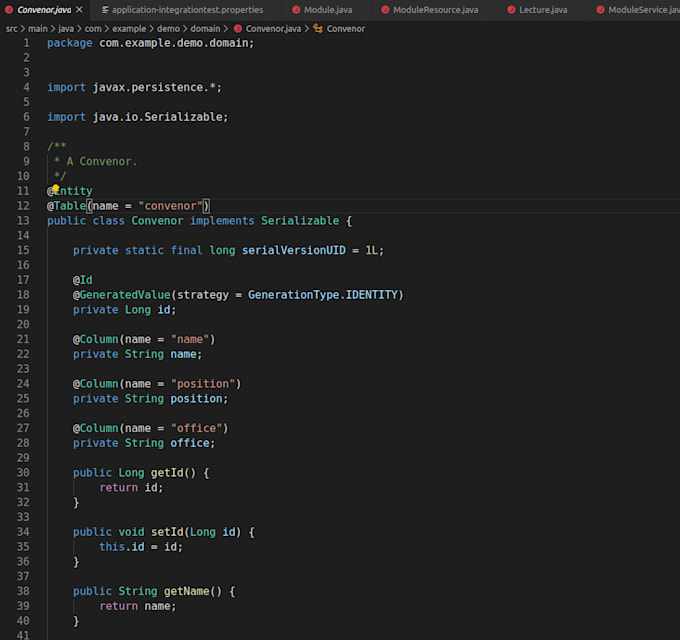
Task: Open the Module.java tab
Action: (x=328, y=10)
